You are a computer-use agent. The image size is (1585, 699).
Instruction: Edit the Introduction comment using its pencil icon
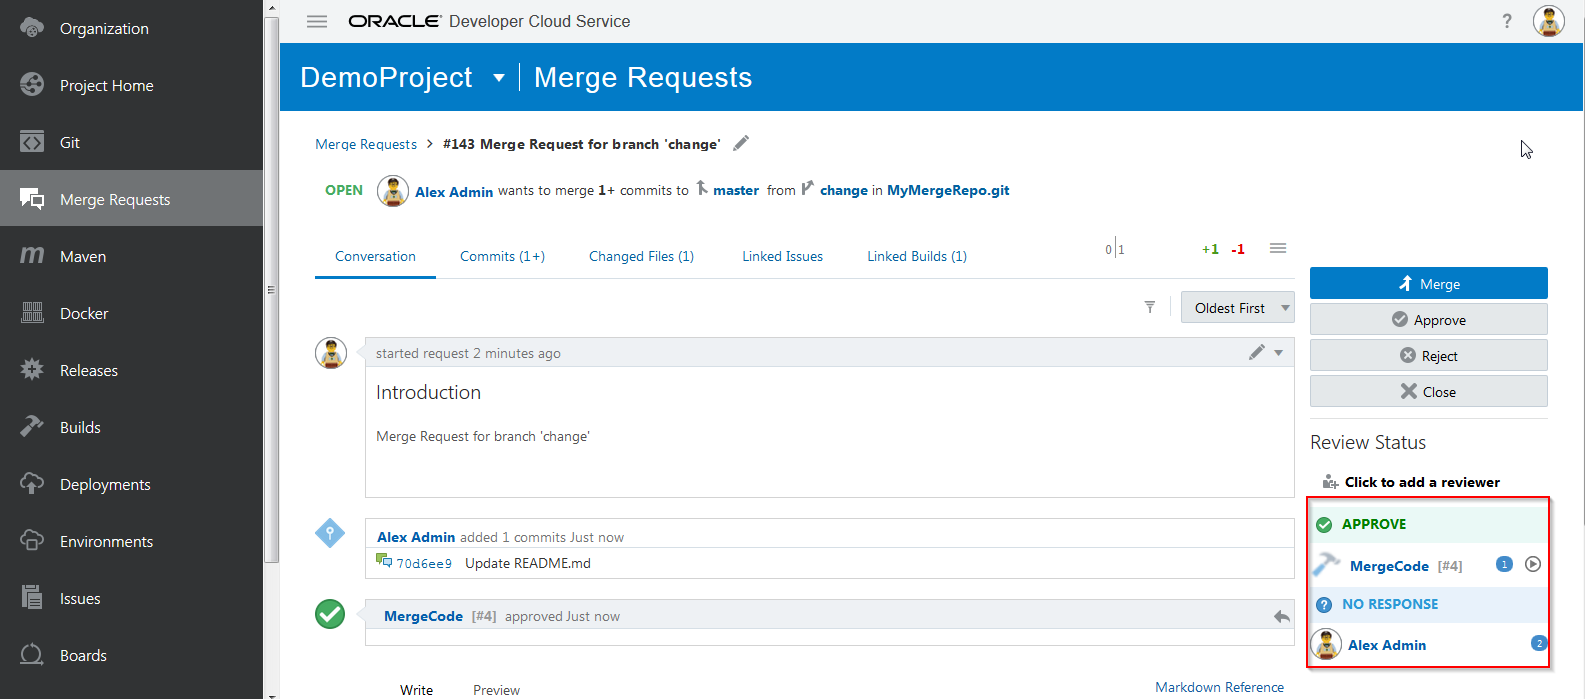1256,352
